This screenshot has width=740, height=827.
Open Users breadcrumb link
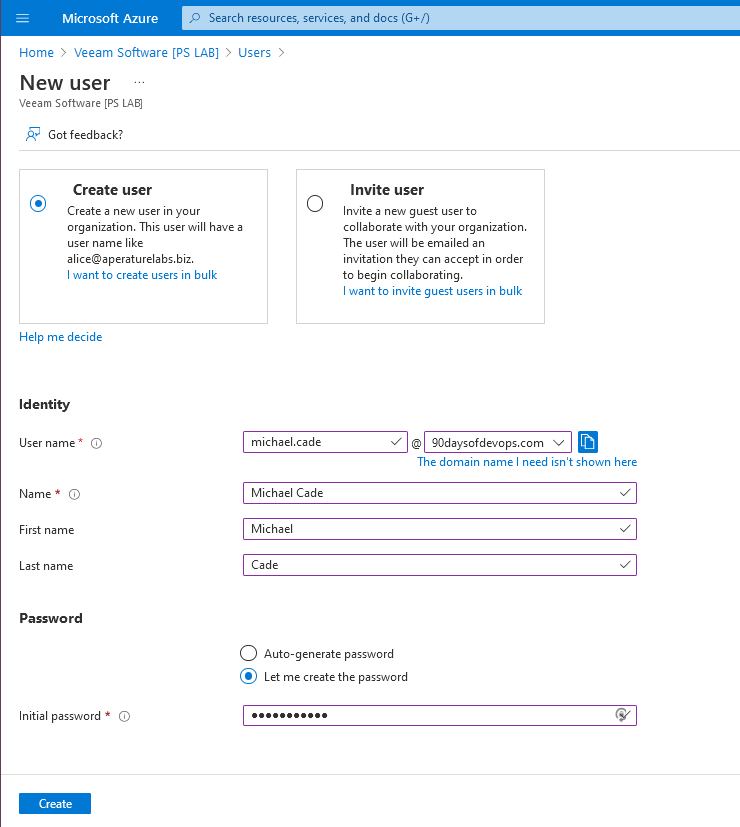click(x=254, y=52)
